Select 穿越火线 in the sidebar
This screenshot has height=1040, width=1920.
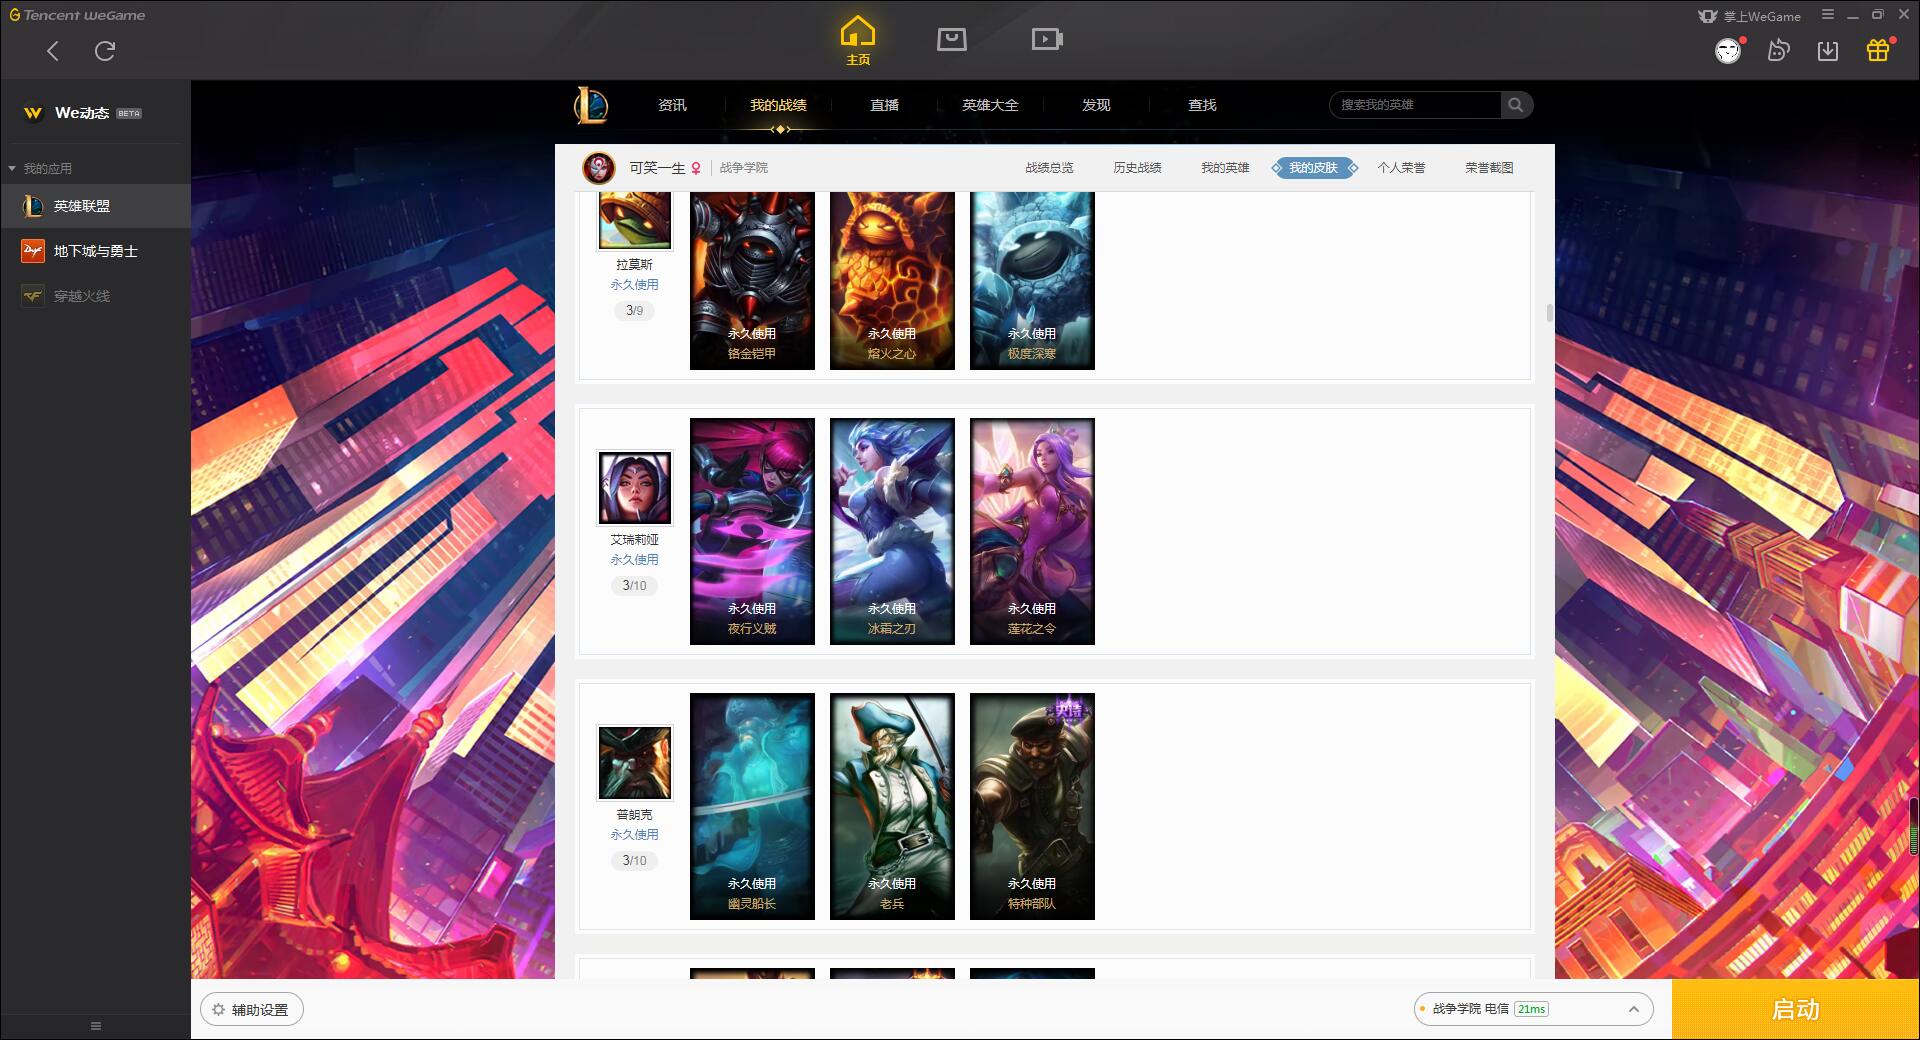point(95,296)
